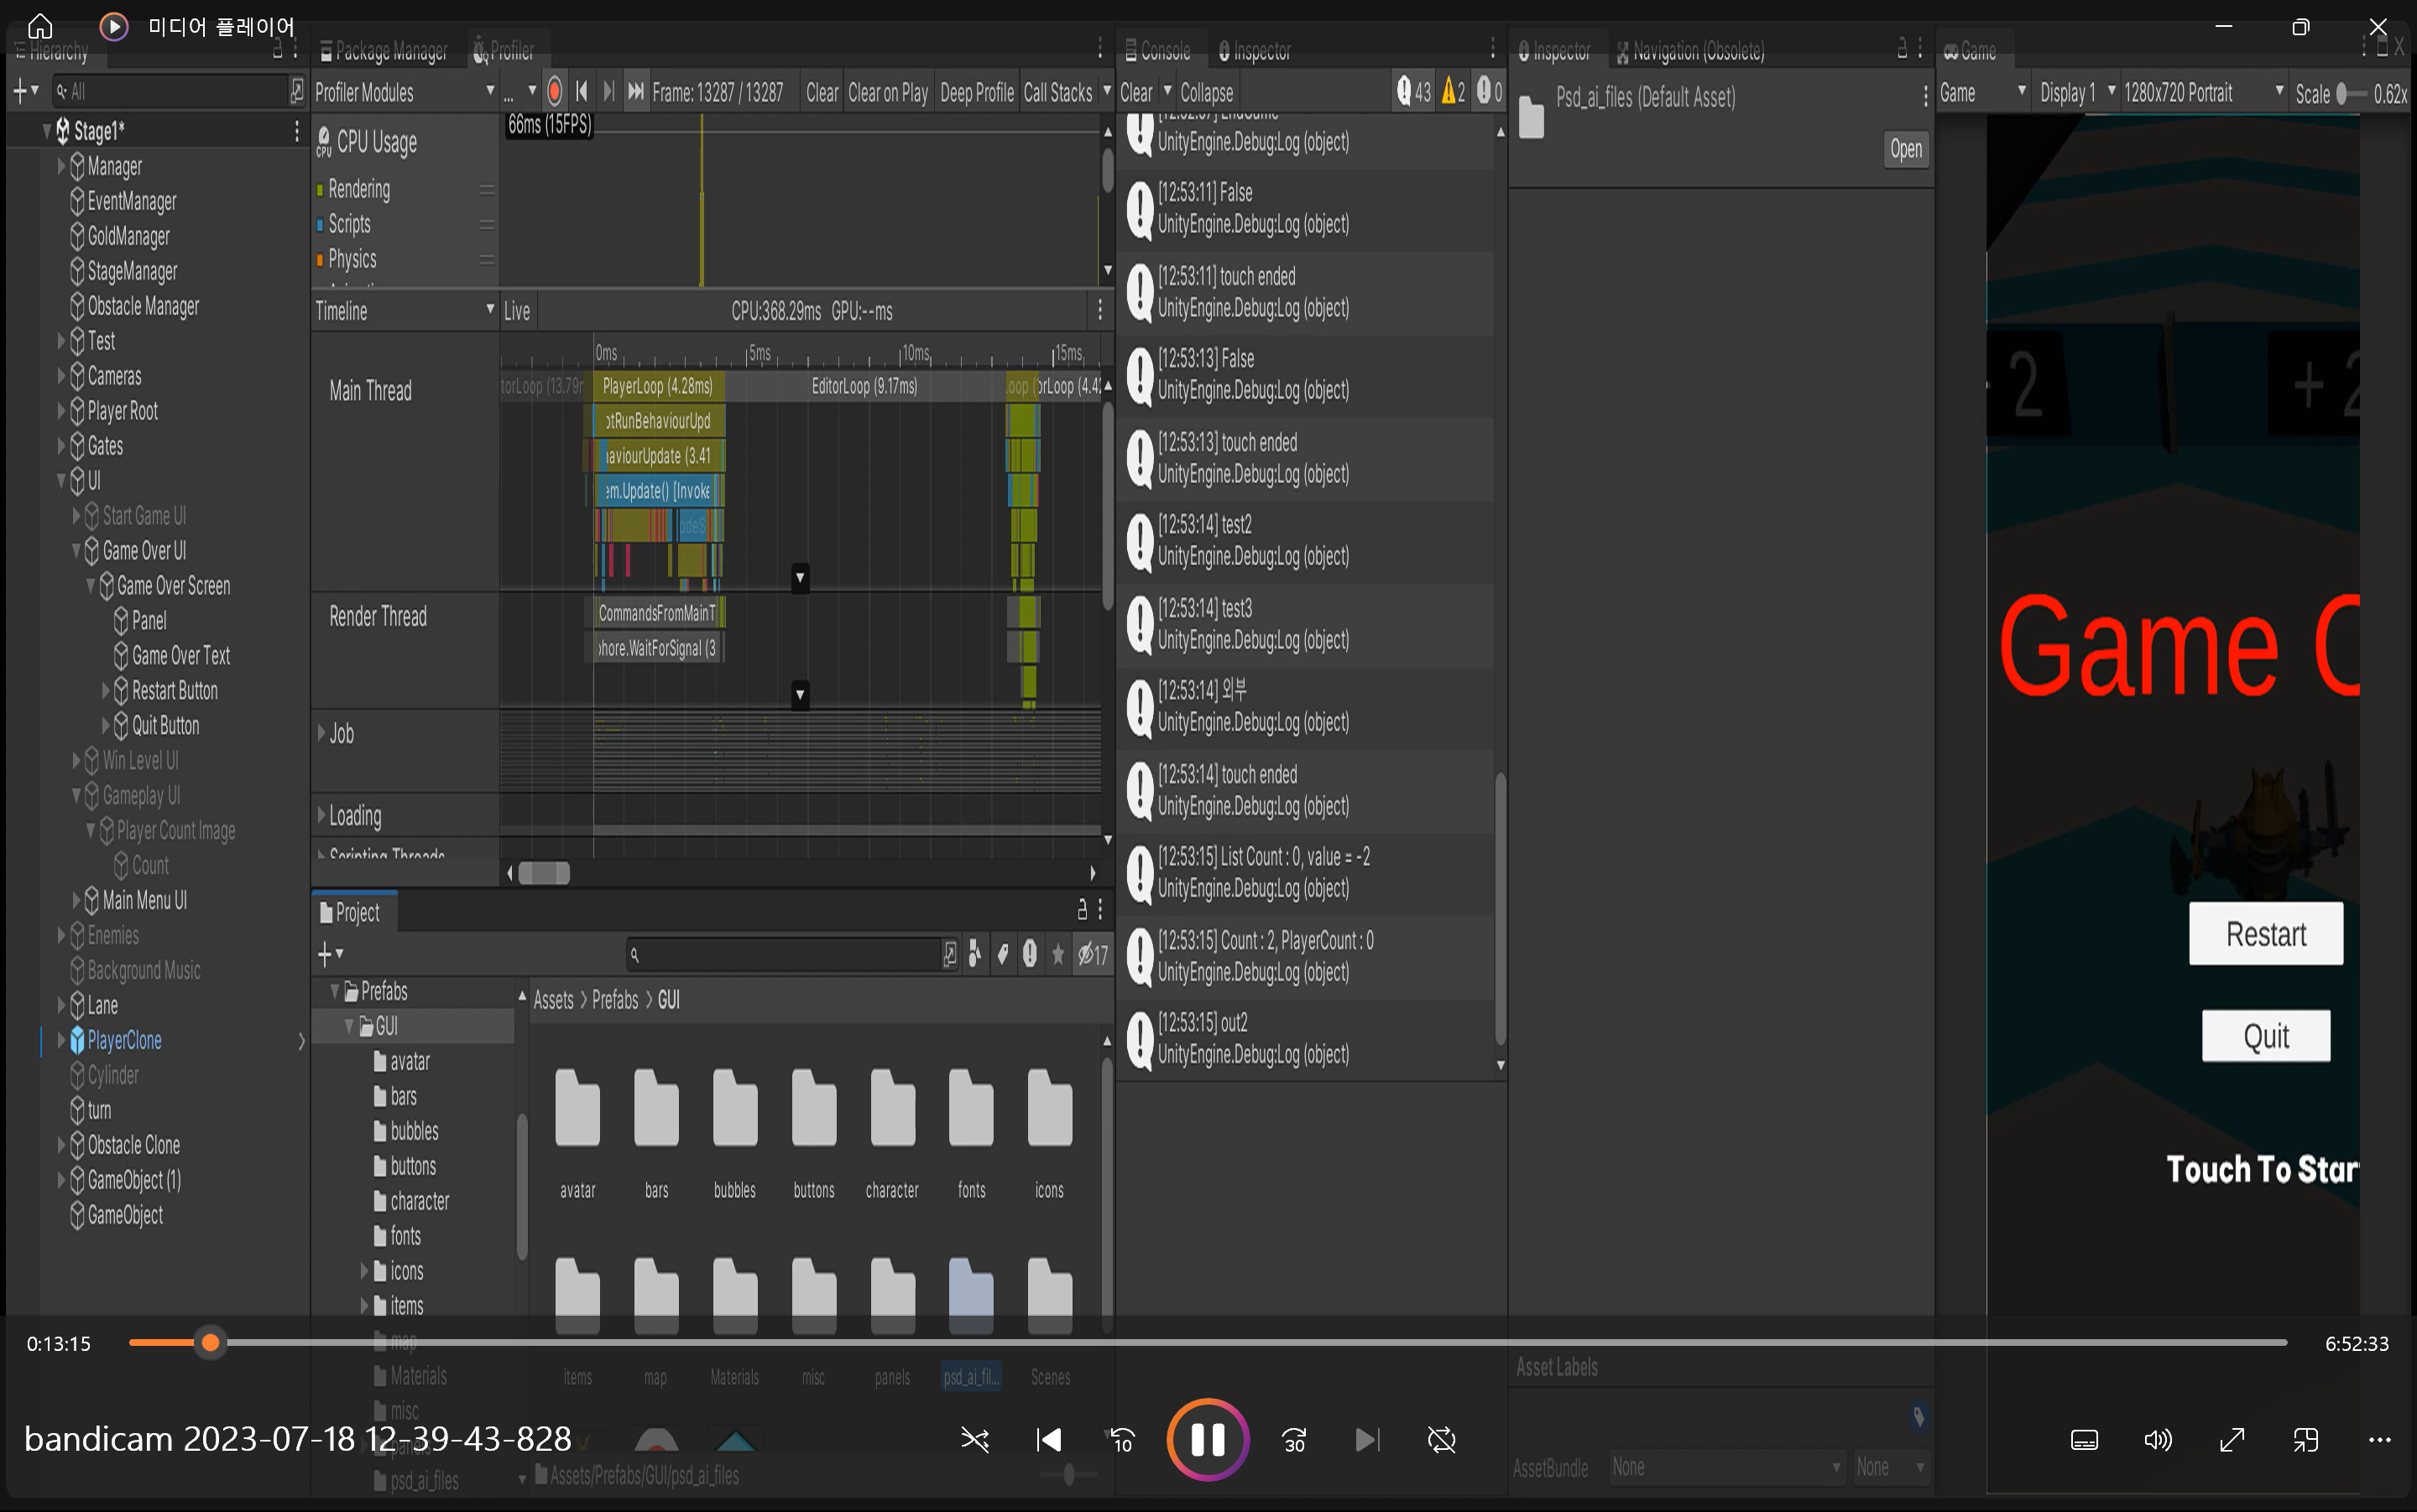Click the Clear button in Profiler toolbar

tap(822, 93)
